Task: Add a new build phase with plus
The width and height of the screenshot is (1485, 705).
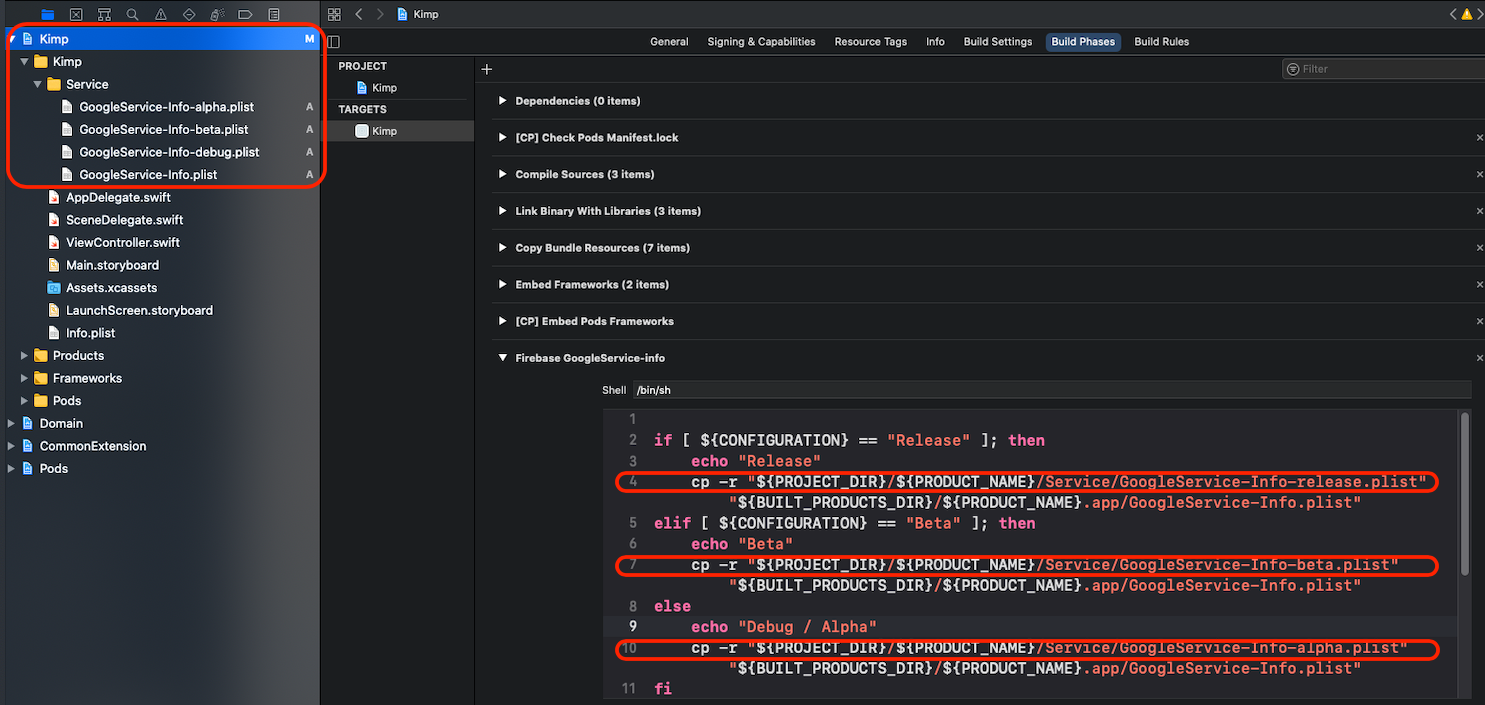Action: [x=487, y=69]
